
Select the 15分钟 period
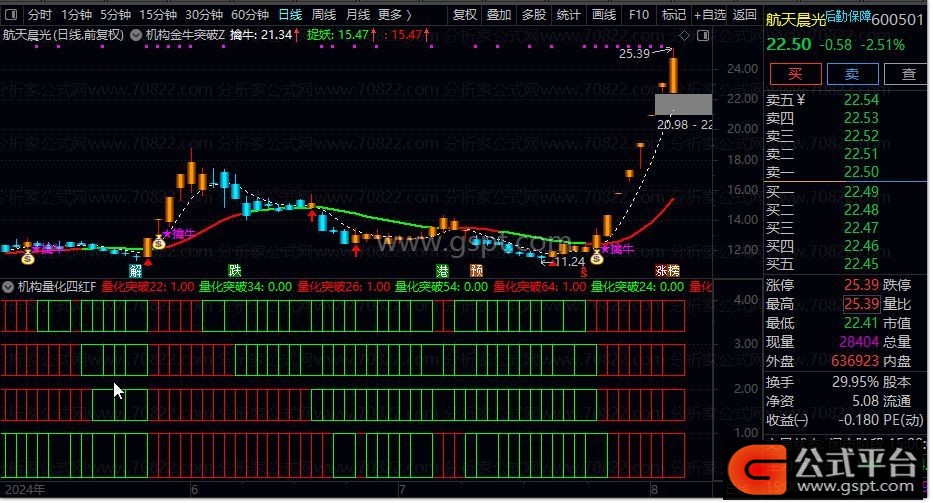coord(158,14)
